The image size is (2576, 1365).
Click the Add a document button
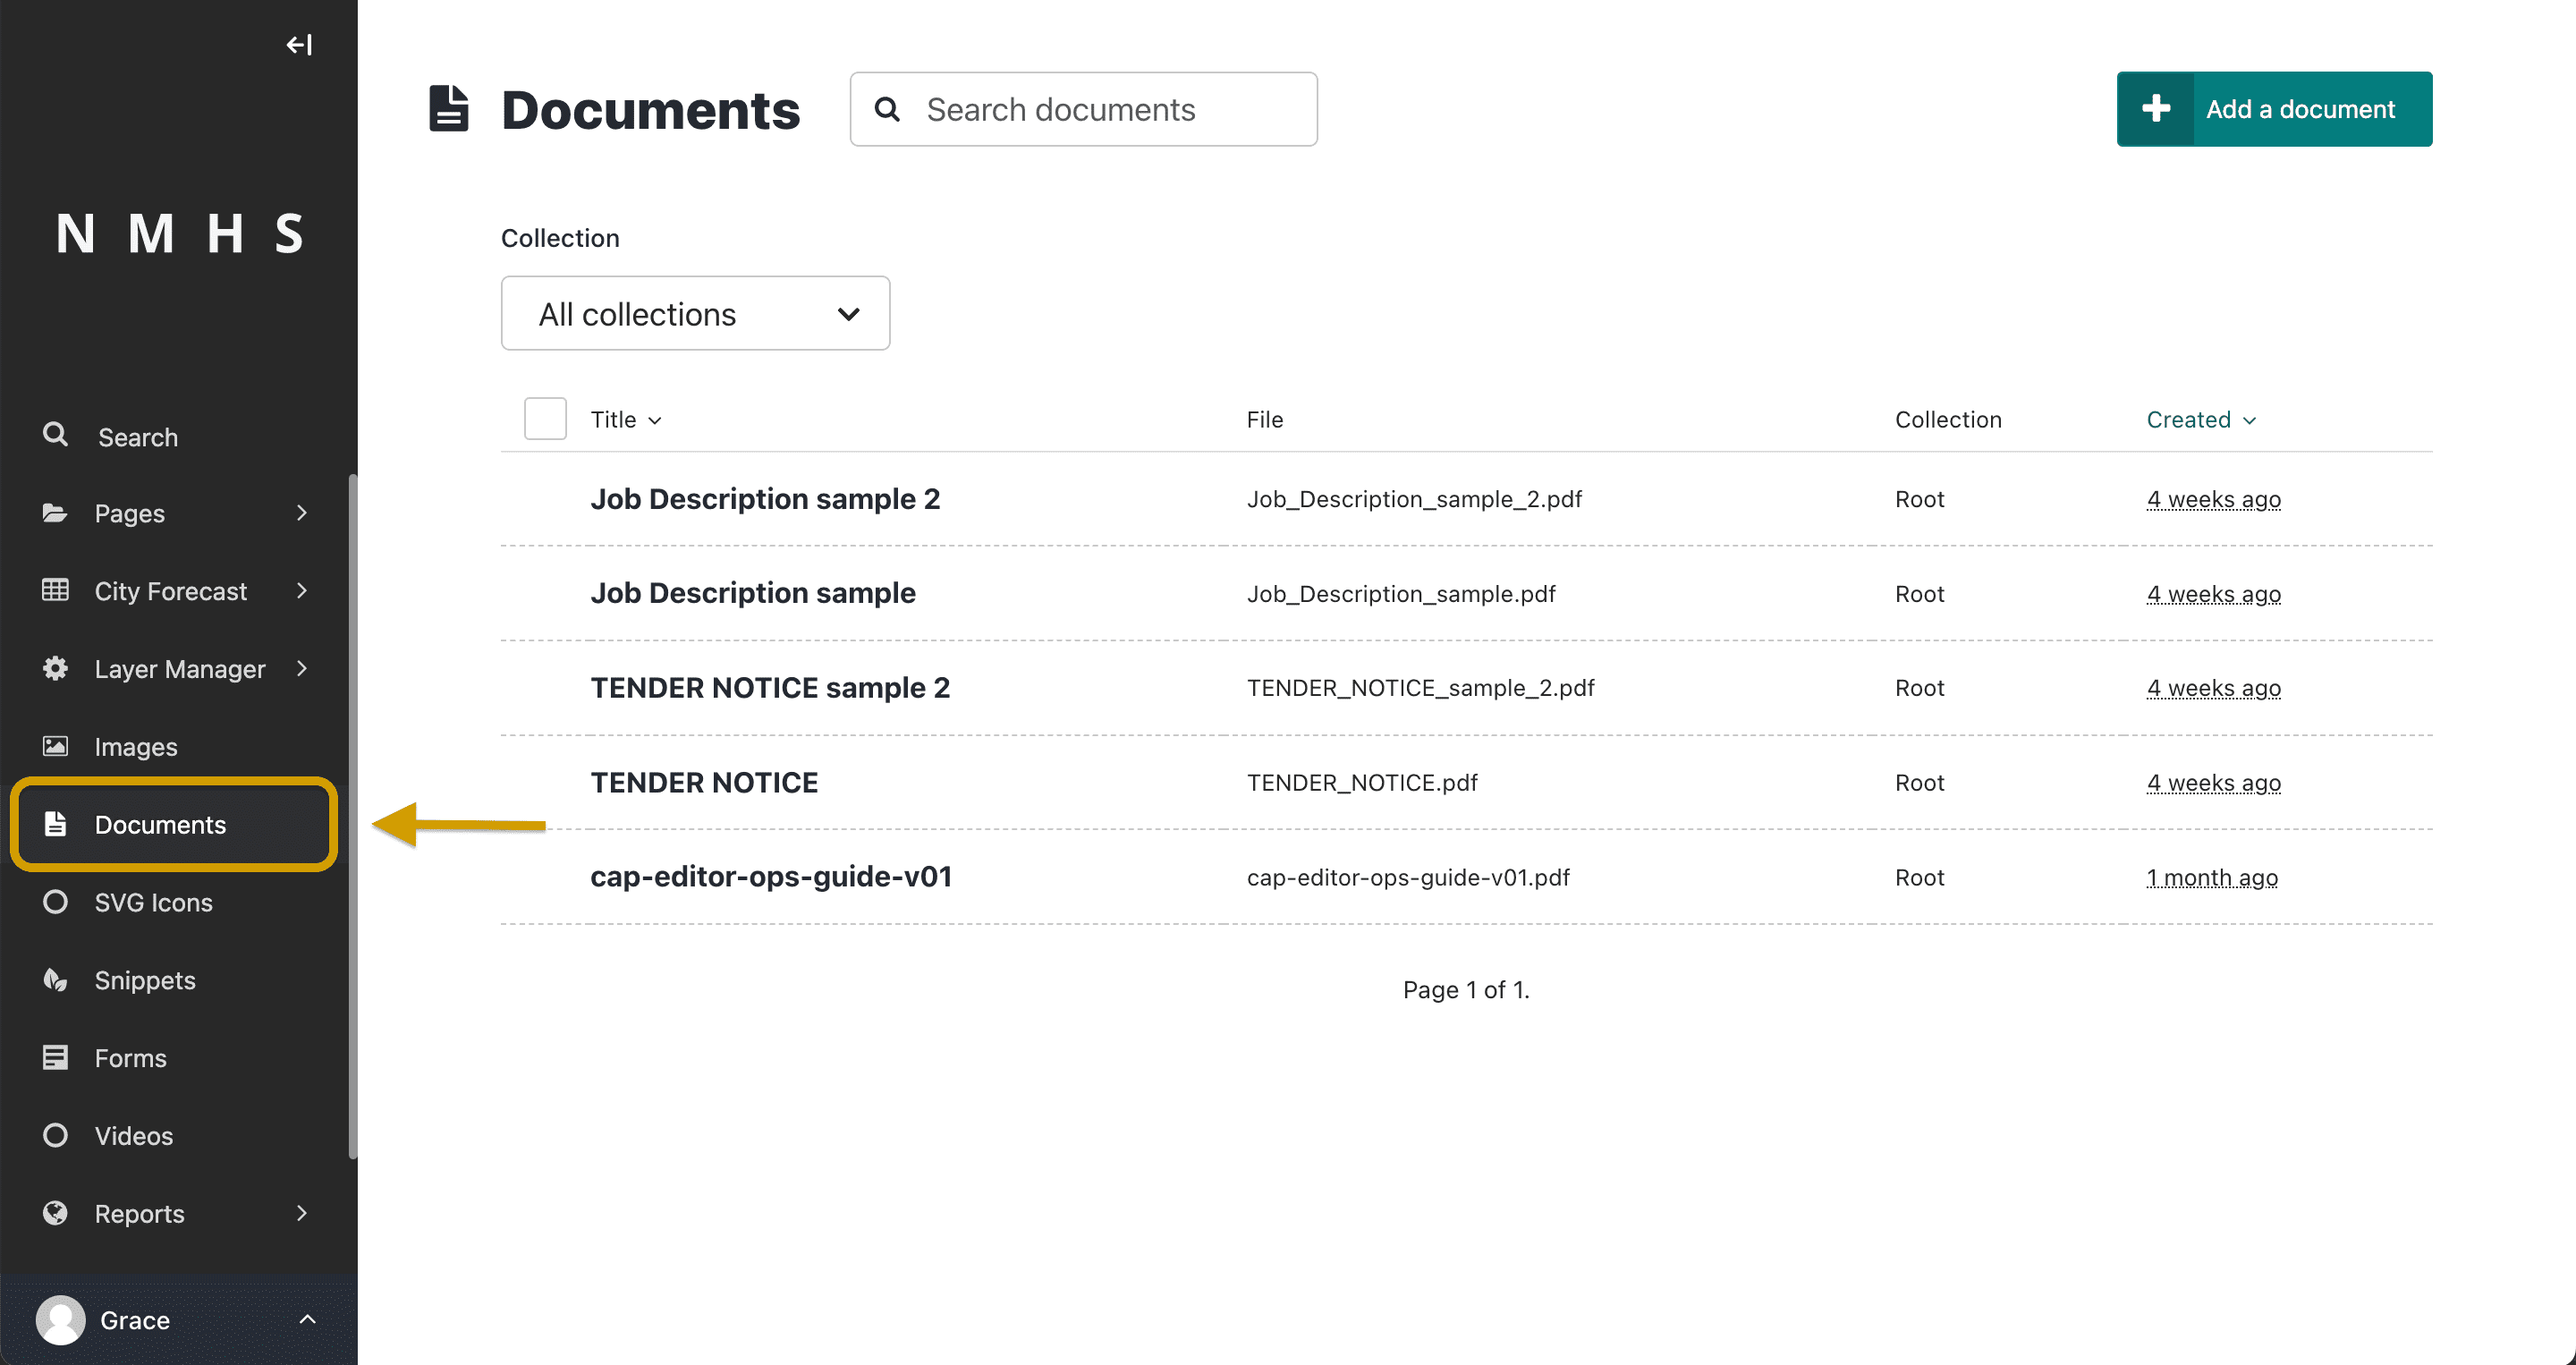tap(2274, 109)
